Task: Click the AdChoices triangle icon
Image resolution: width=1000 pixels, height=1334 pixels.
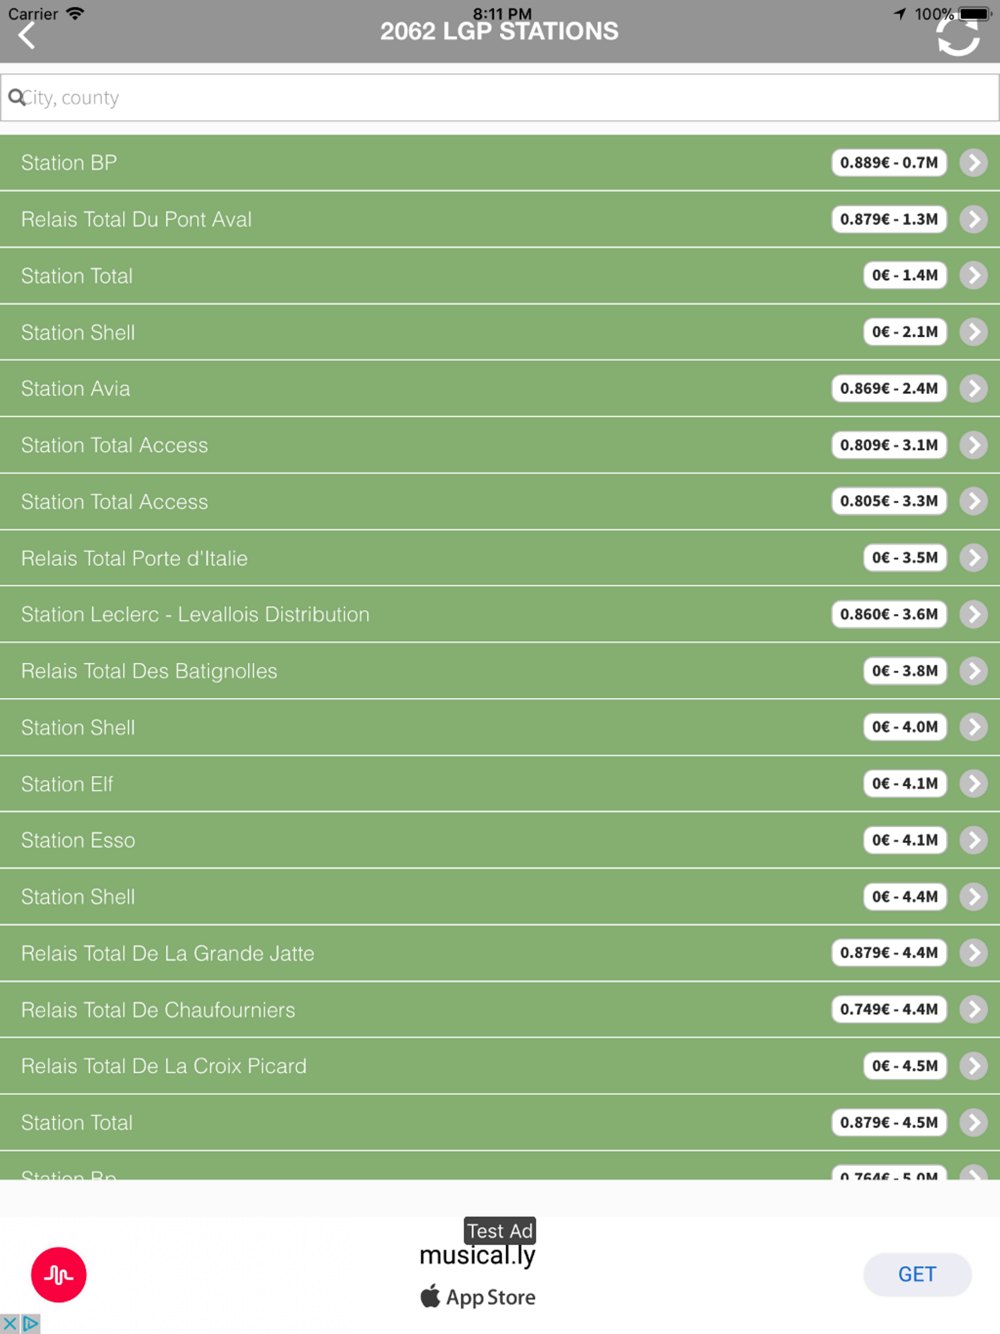Action: 31,1324
